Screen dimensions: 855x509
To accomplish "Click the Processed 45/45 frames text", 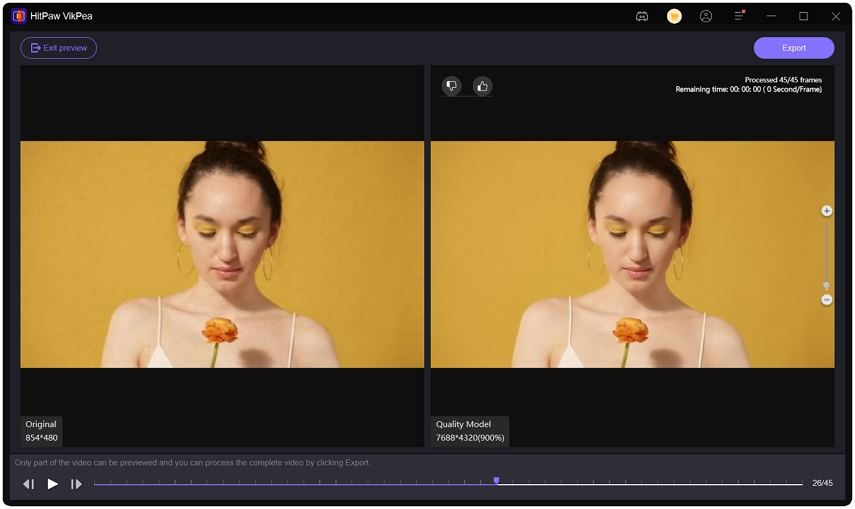I will point(783,80).
